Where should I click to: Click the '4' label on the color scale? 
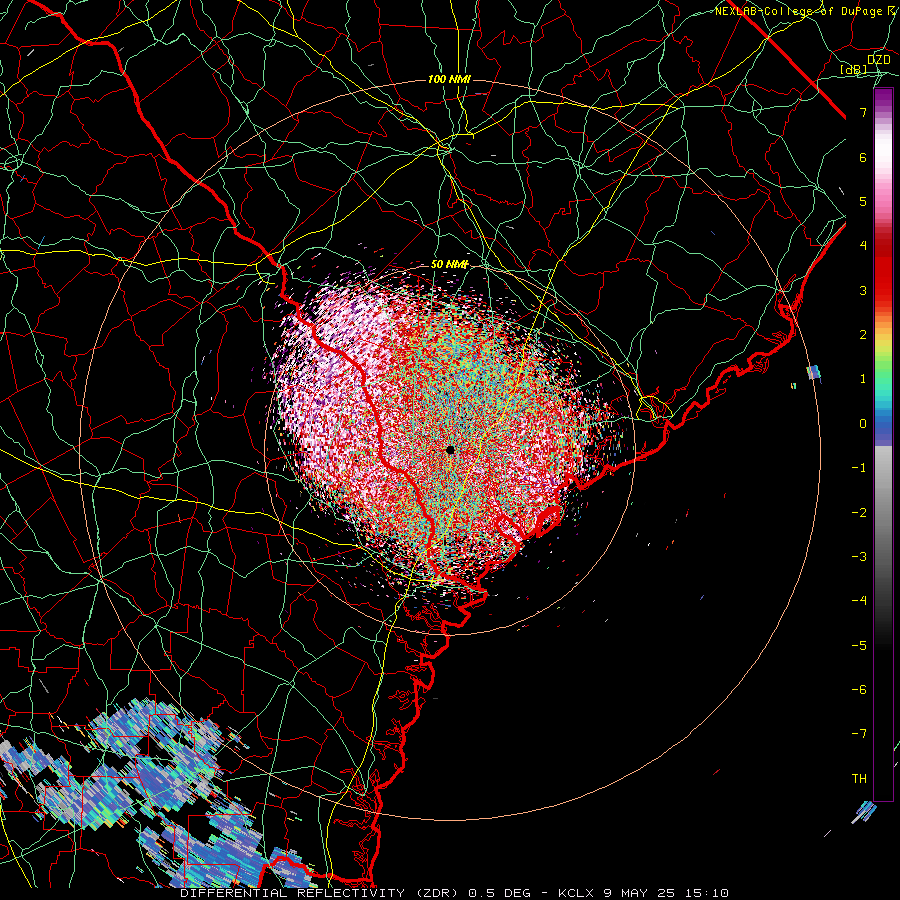tap(863, 246)
